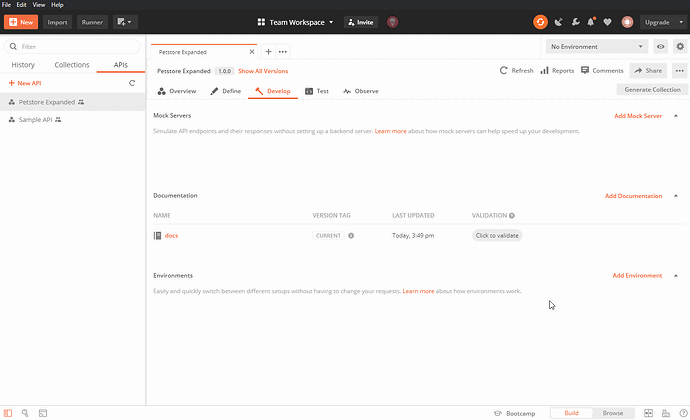The width and height of the screenshot is (690, 420).
Task: Open settings wrench icon in header
Action: (575, 22)
